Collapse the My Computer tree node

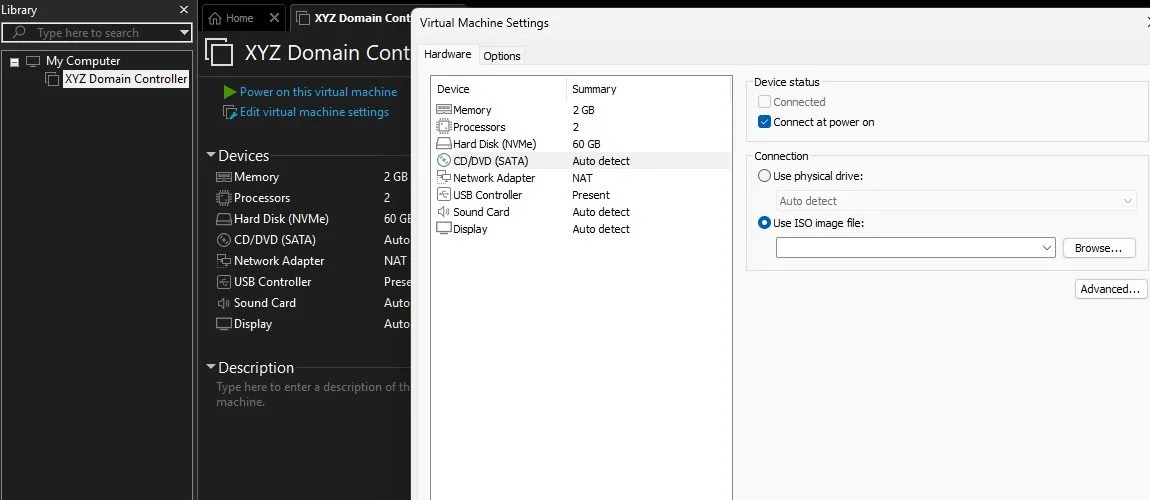[14, 62]
